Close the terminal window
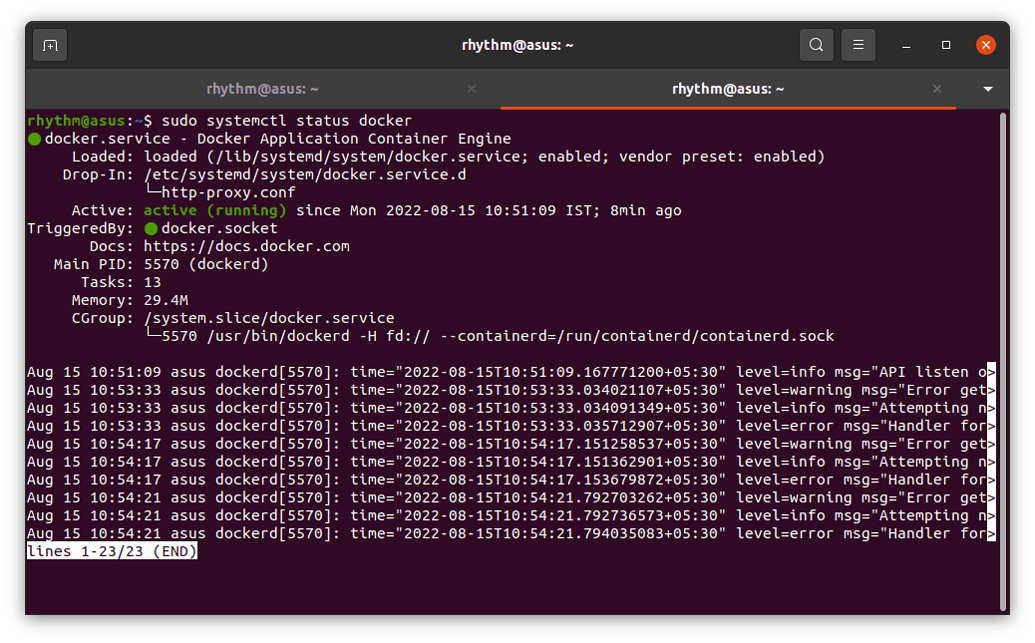This screenshot has width=1035, height=643. (x=985, y=45)
